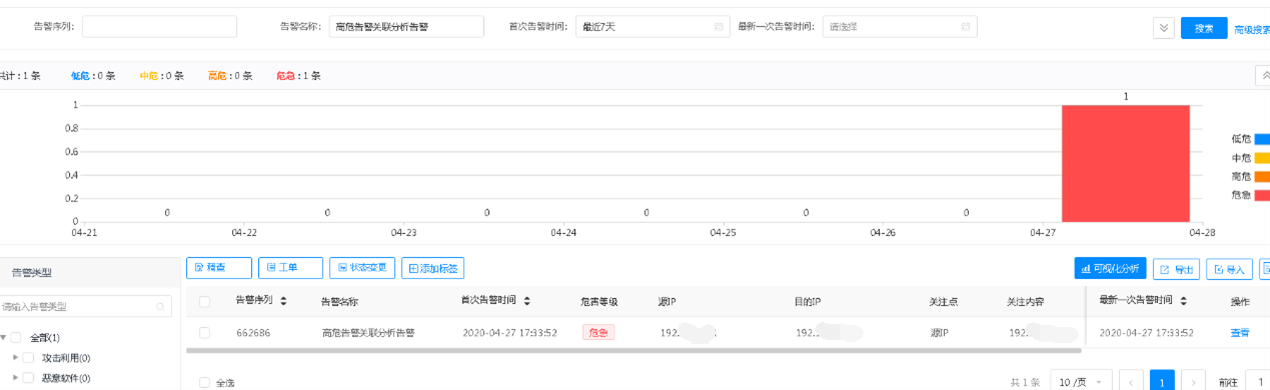1270x390 pixels.
Task: Open the 10/页 page size dropdown
Action: click(1081, 382)
